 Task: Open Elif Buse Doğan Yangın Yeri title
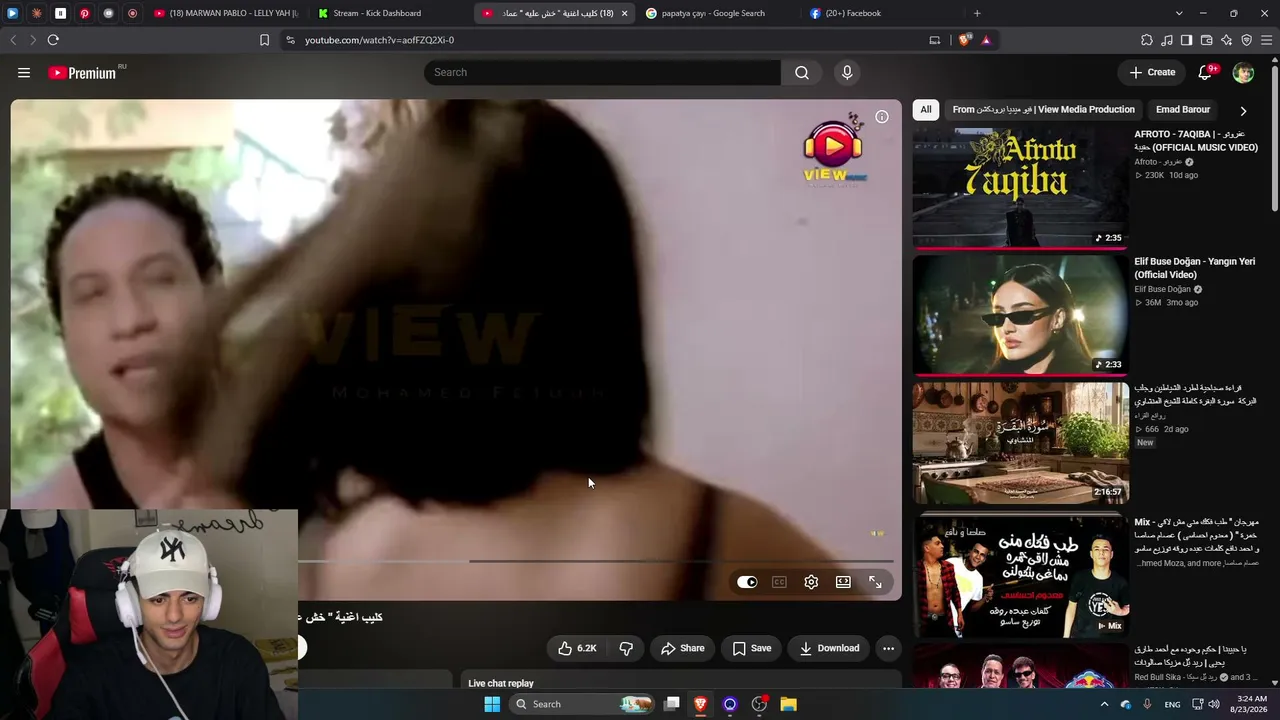point(1194,268)
